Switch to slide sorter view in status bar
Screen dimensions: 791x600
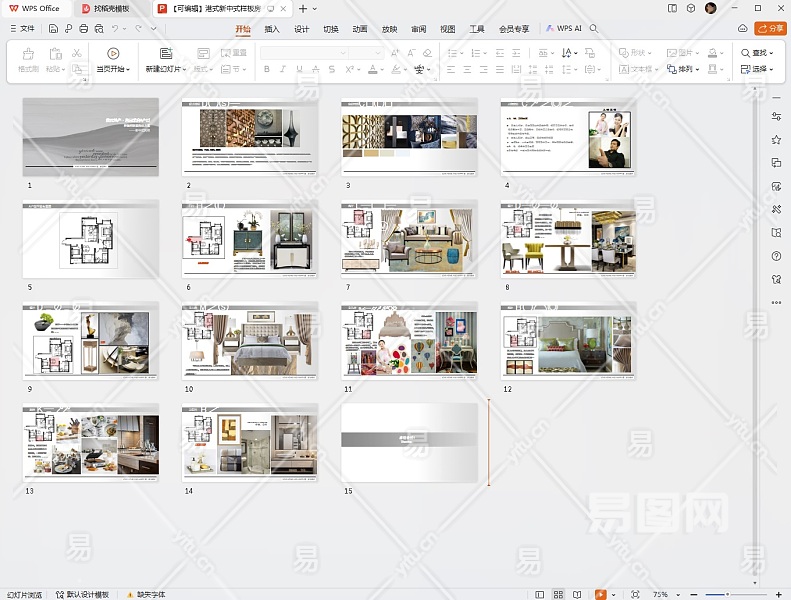click(559, 594)
